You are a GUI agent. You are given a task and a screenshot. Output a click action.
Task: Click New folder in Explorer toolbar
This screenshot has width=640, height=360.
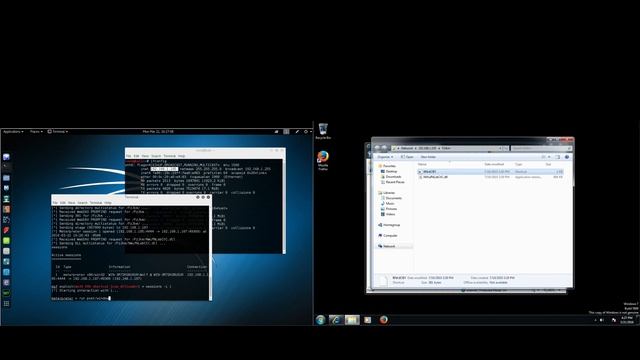tap(428, 157)
